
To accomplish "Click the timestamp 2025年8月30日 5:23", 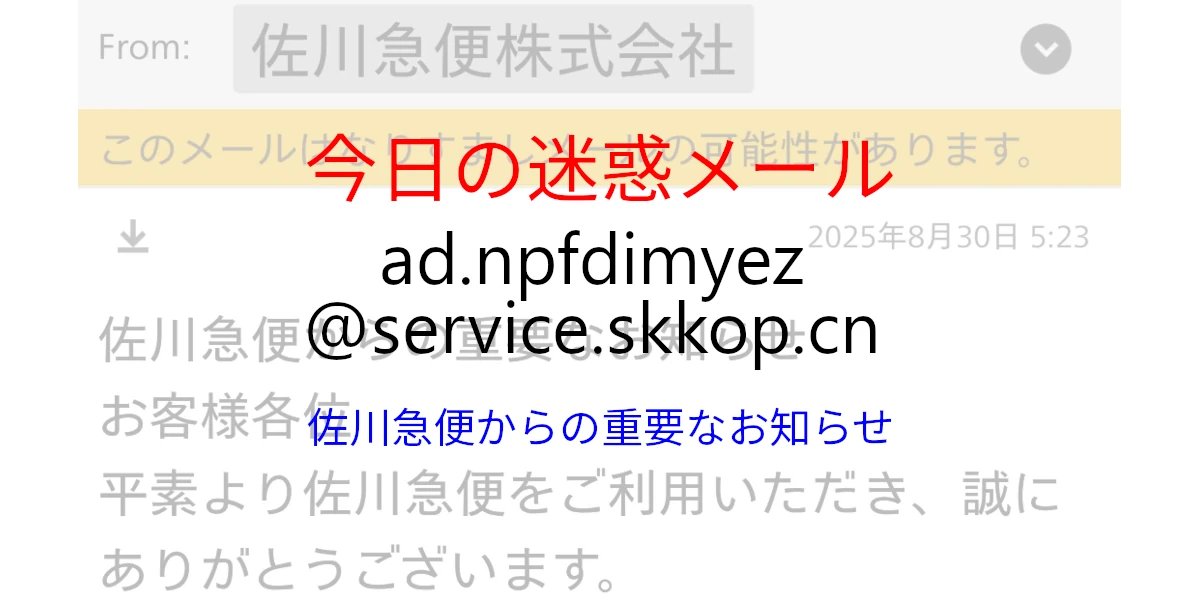I will (948, 237).
